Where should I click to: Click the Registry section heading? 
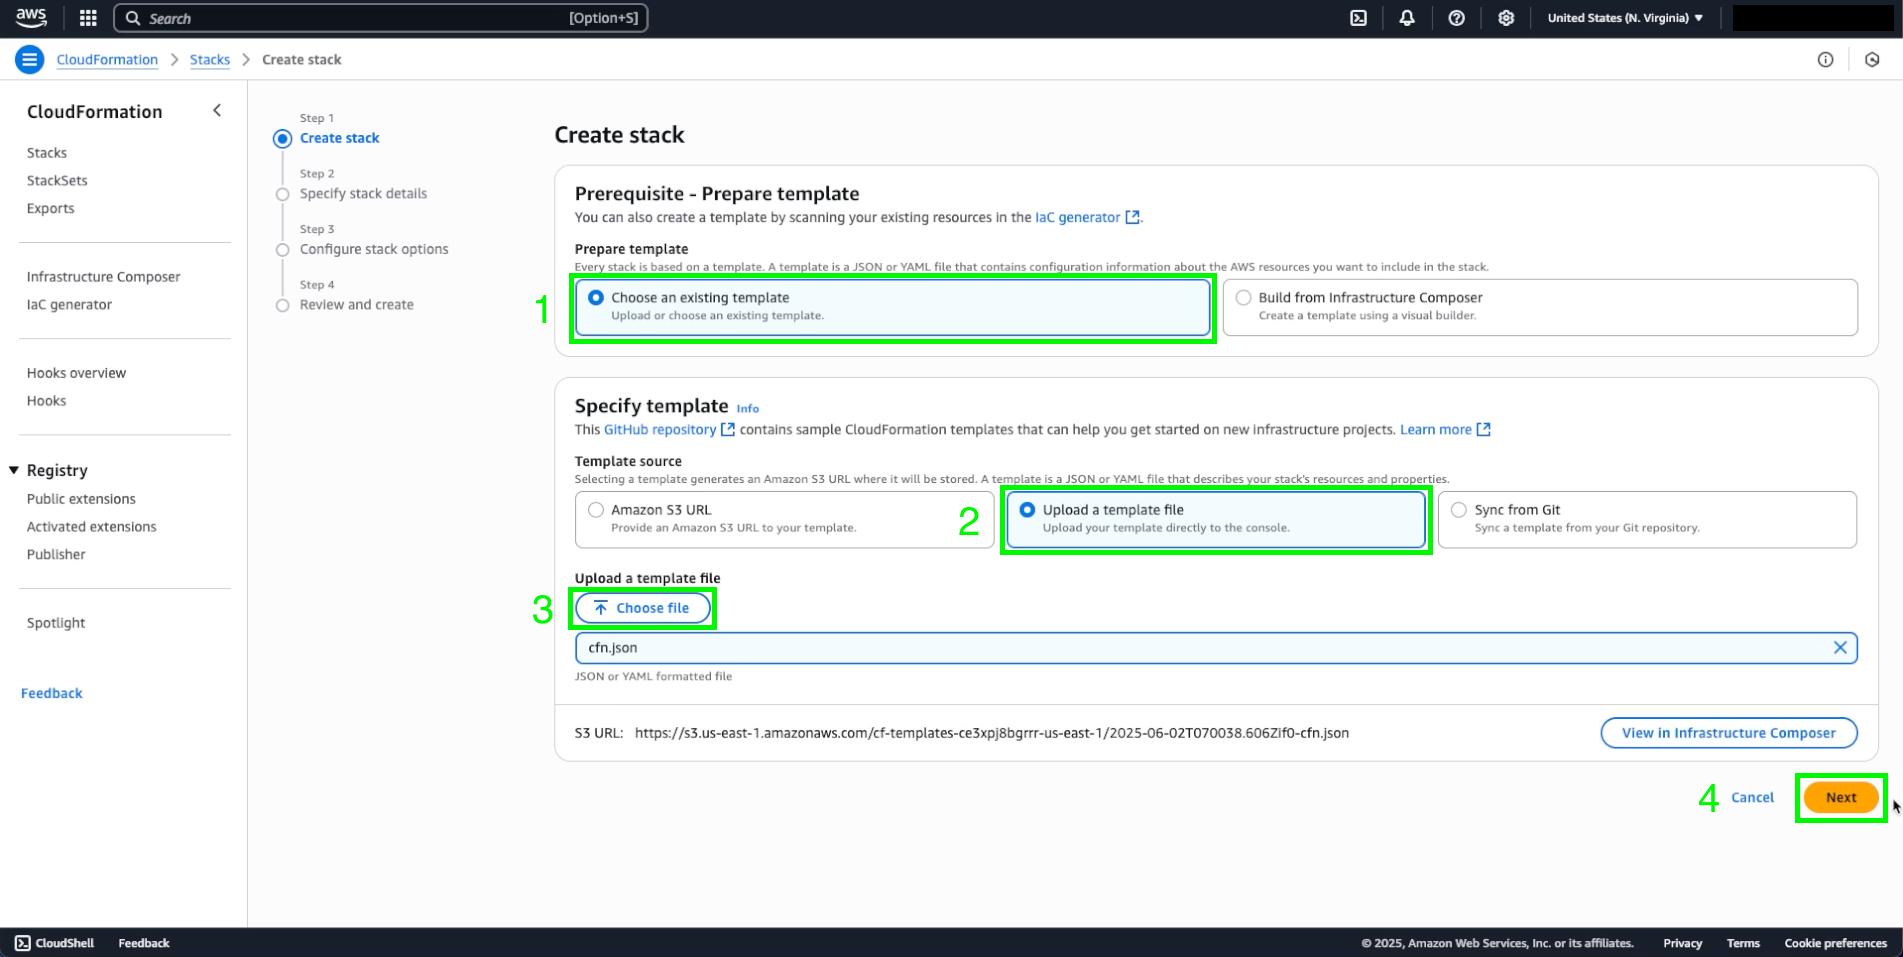point(57,470)
